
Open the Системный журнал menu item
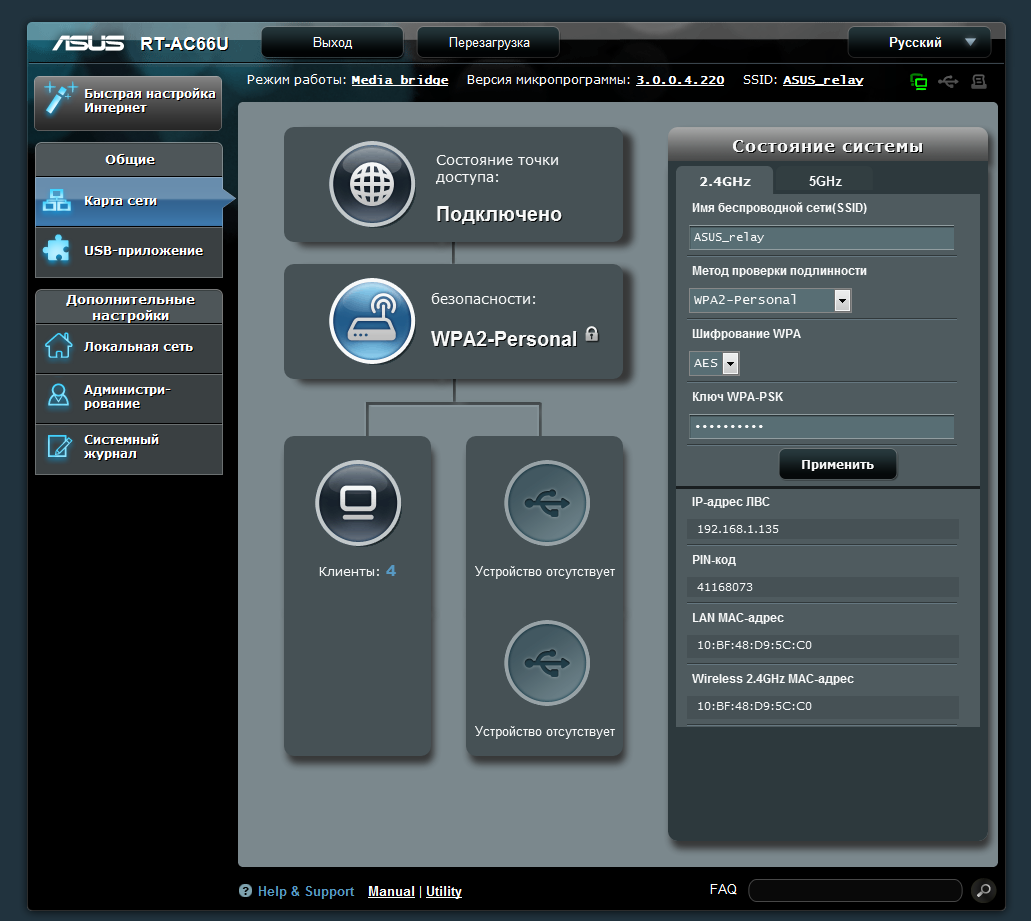point(129,448)
